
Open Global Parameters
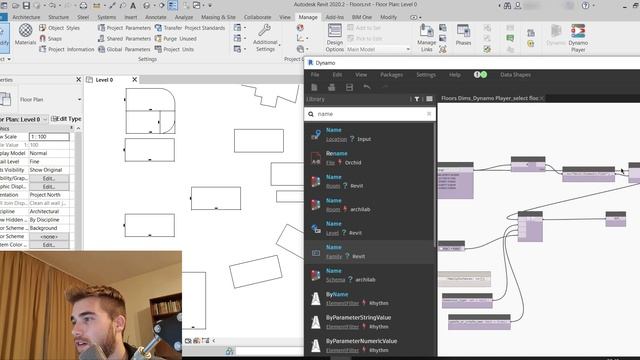(x=124, y=49)
